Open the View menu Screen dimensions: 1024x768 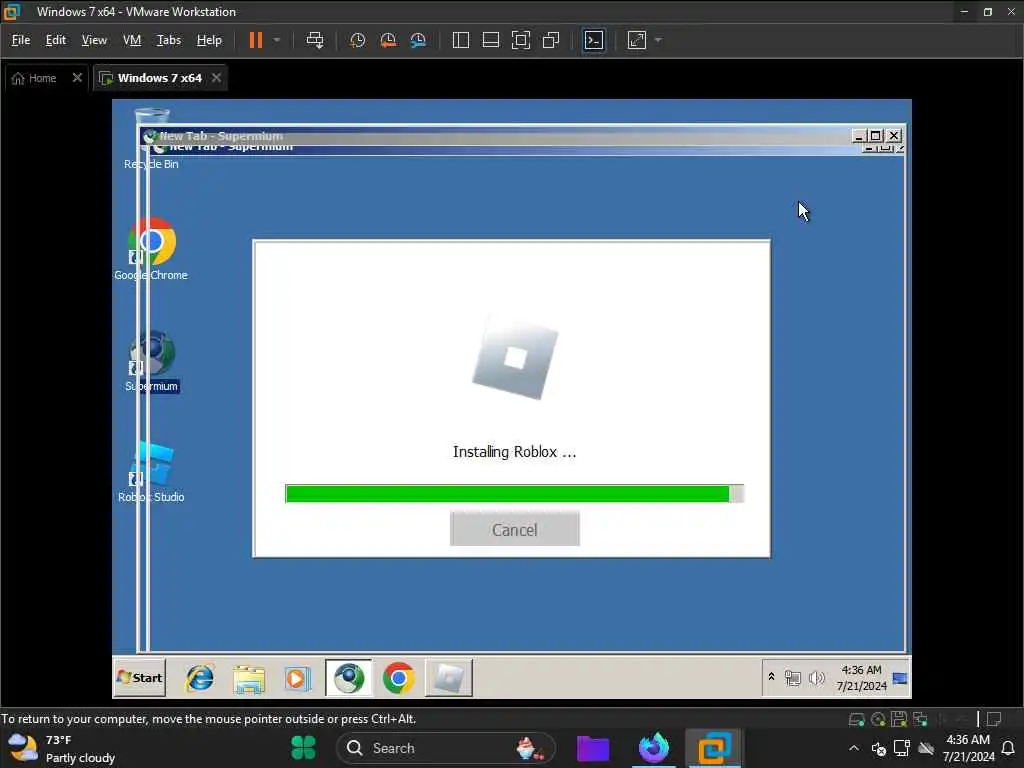point(94,40)
